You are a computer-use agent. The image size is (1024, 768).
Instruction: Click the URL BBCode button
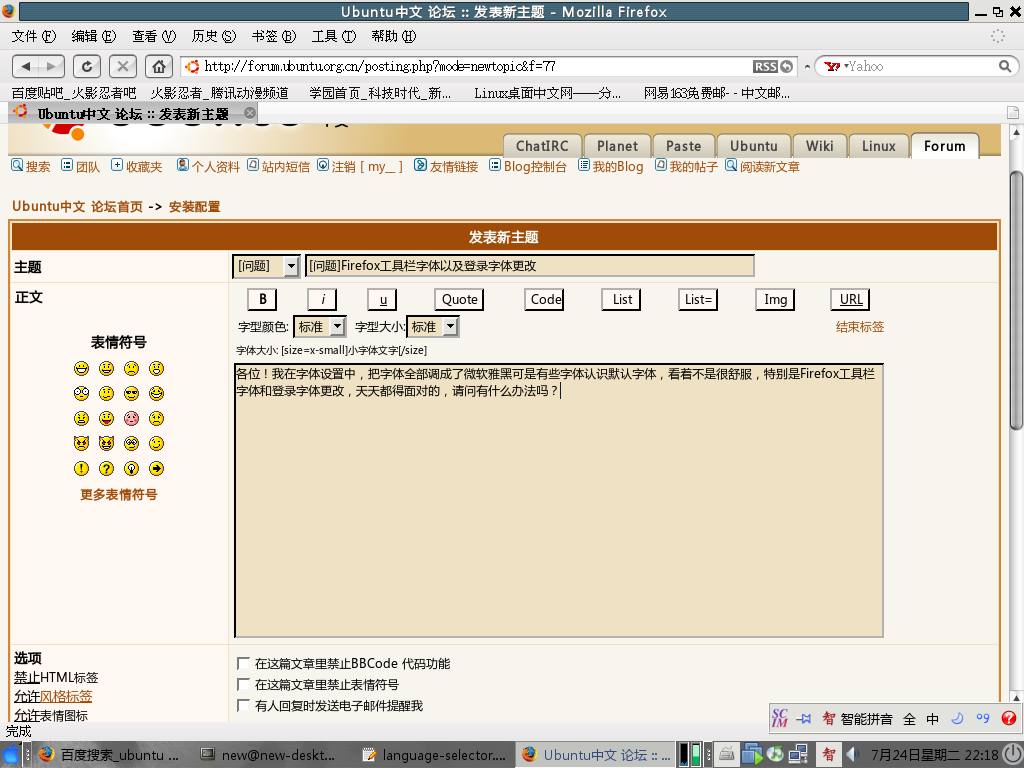[850, 299]
